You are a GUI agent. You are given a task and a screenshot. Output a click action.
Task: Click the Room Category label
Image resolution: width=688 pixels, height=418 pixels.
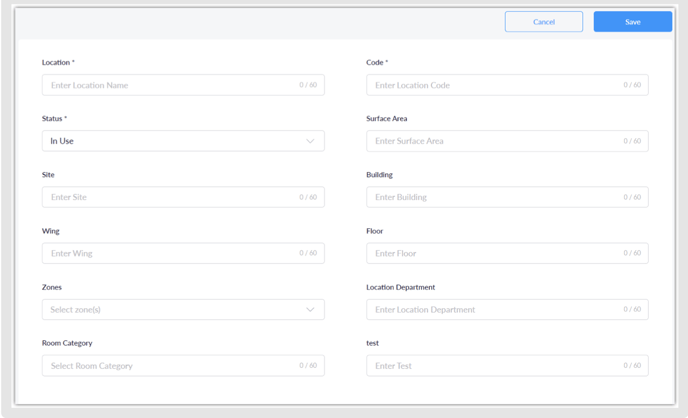[67, 343]
